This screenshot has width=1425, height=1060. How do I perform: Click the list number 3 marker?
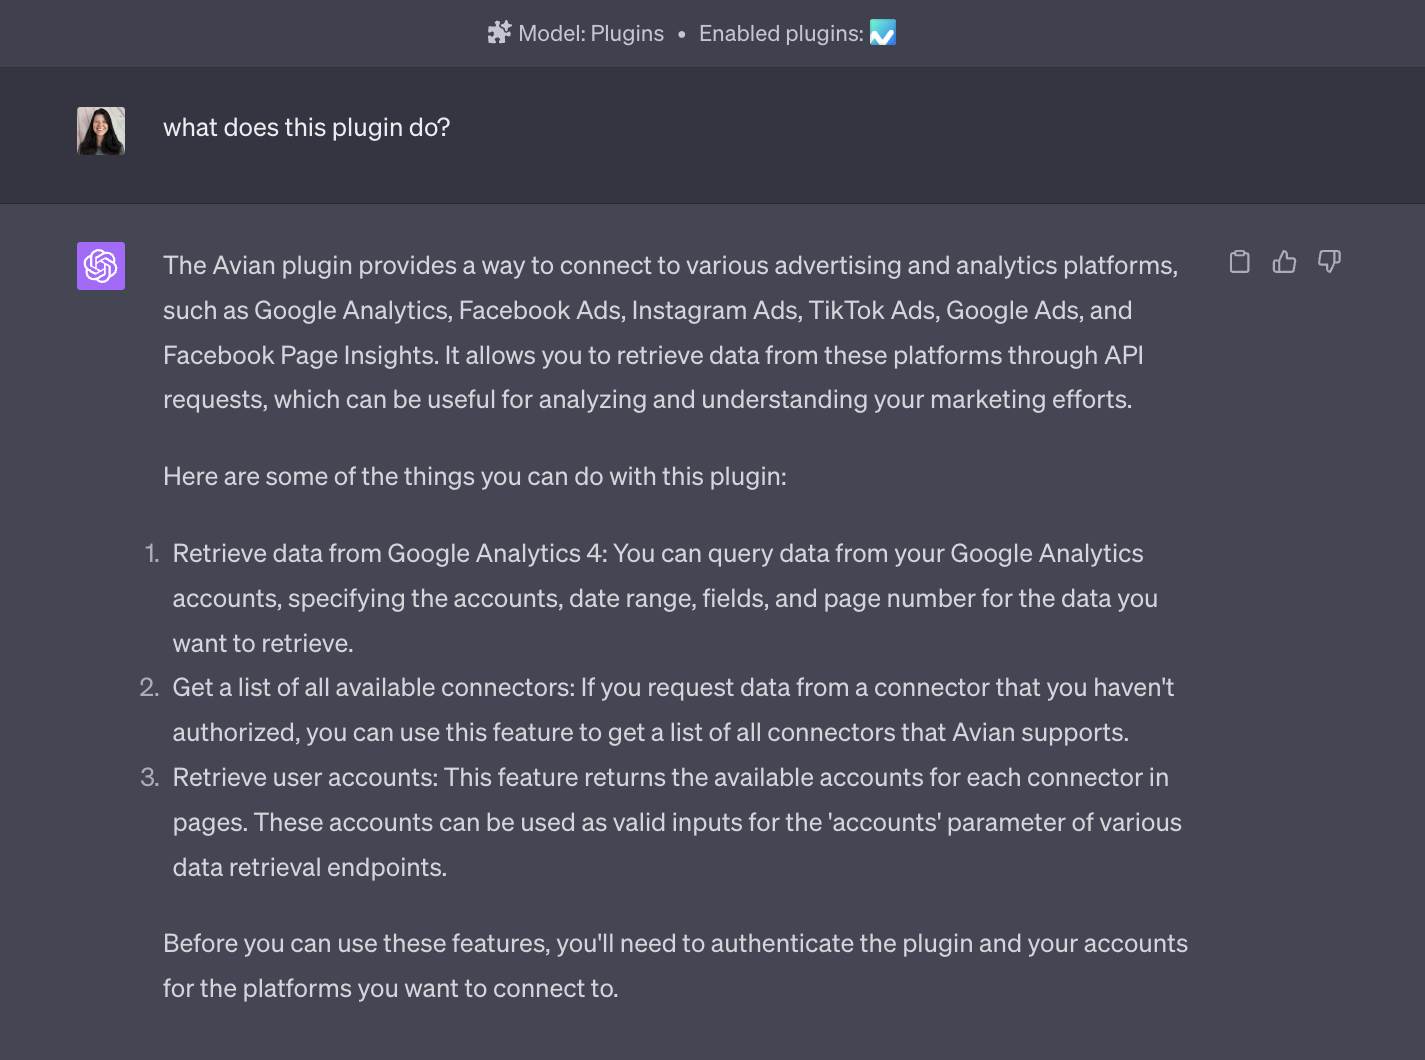pos(149,777)
